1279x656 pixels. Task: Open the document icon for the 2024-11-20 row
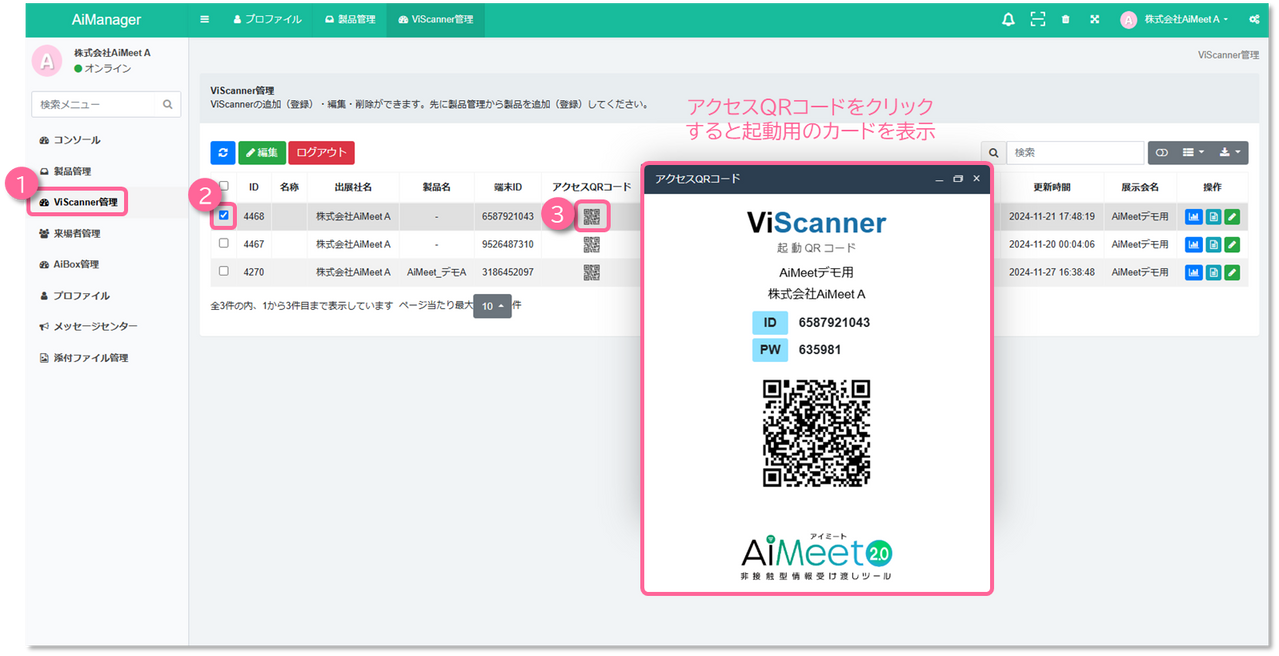[x=1213, y=244]
